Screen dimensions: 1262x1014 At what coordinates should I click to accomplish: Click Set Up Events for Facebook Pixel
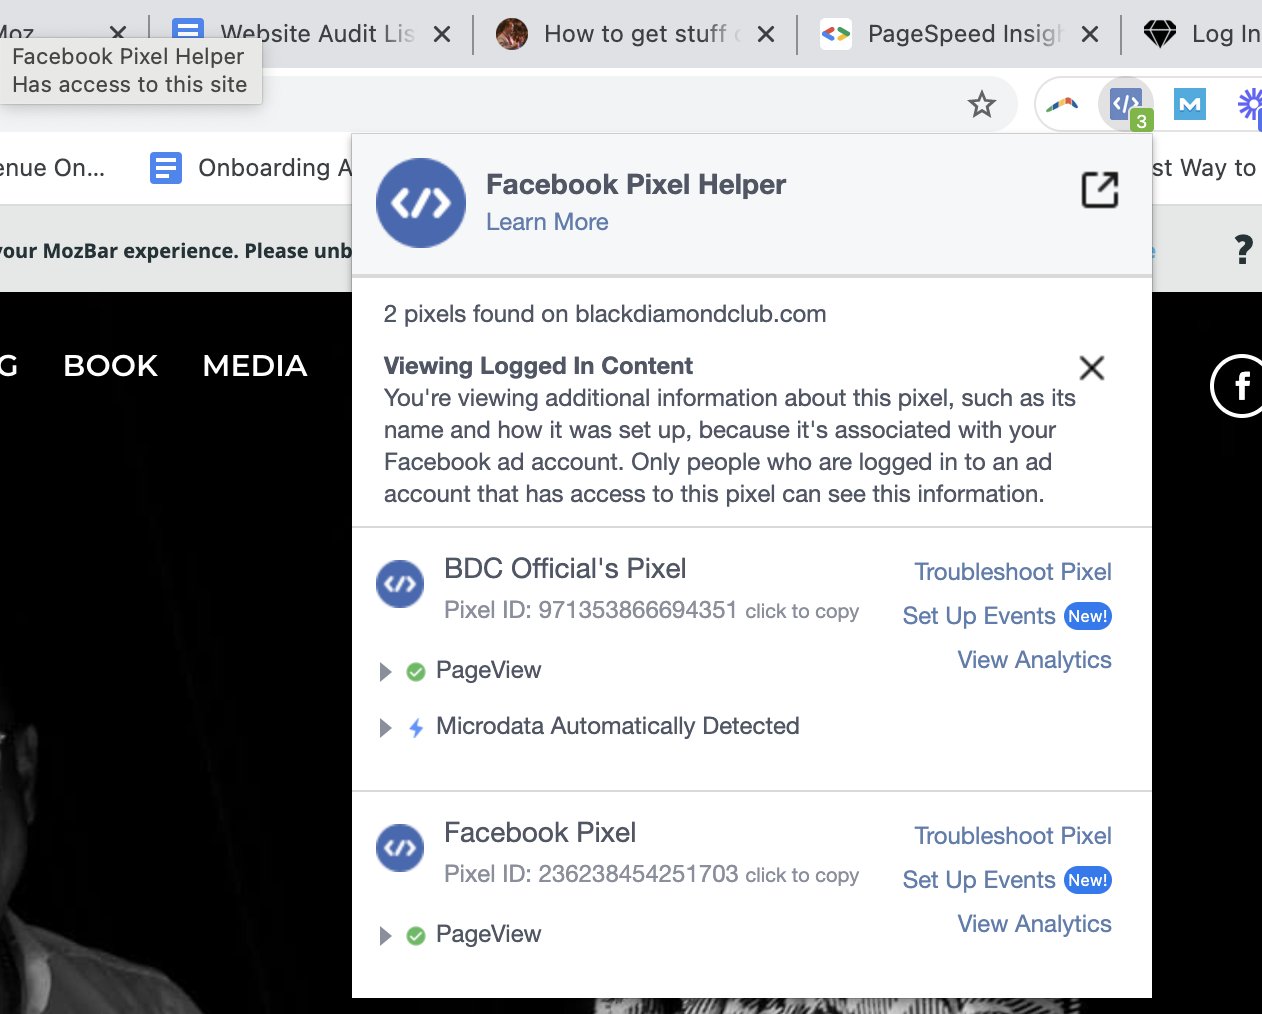tap(979, 880)
